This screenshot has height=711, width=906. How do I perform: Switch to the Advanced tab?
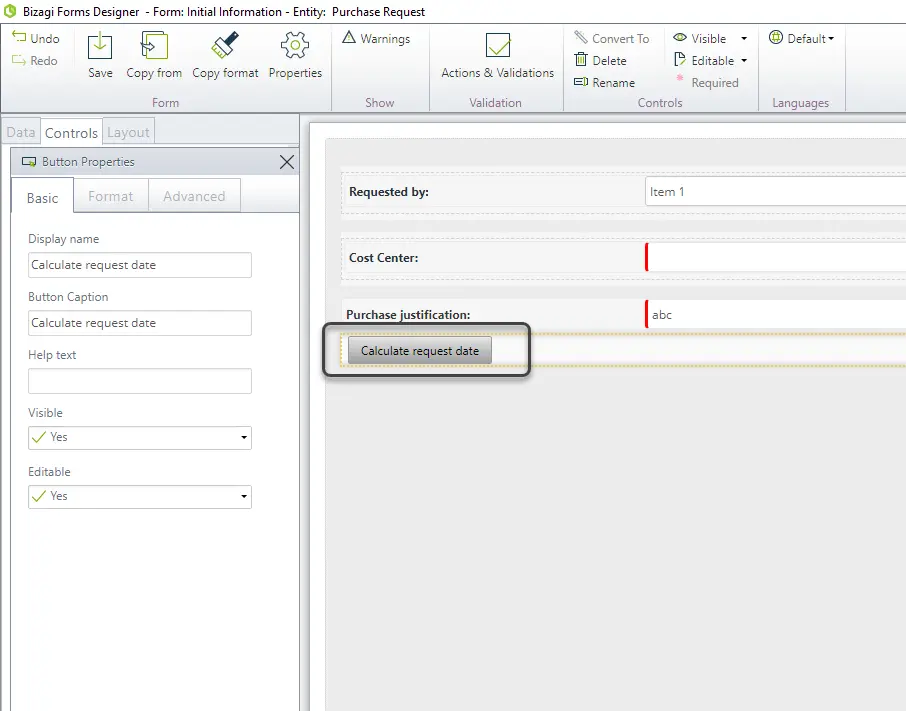click(x=194, y=196)
